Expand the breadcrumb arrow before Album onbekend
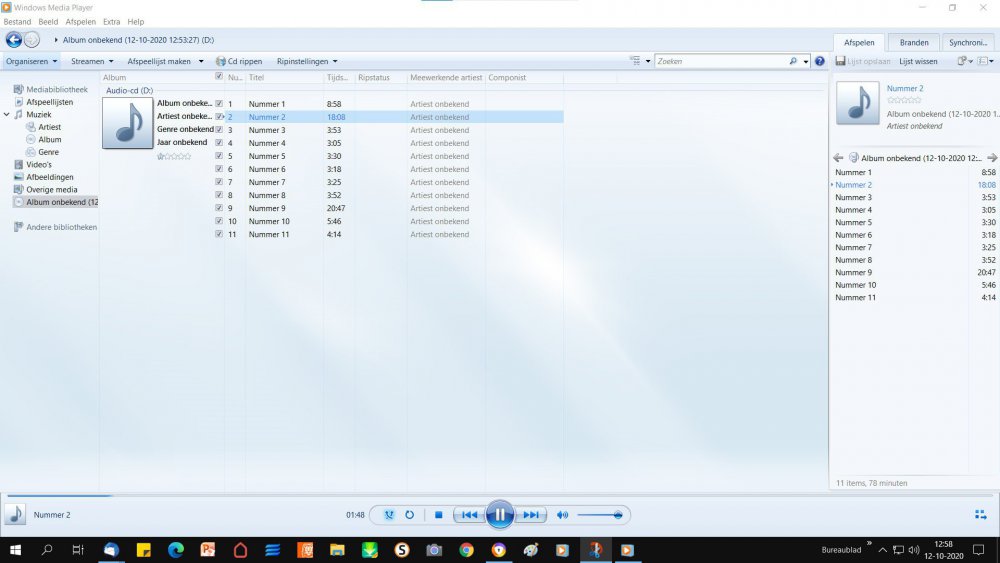1000x563 pixels. coord(56,40)
